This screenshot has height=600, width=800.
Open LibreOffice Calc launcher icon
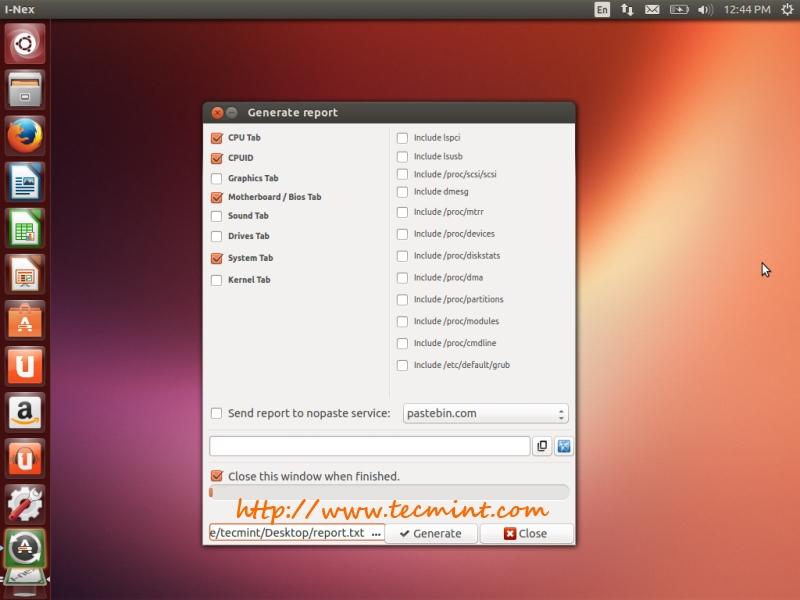(x=25, y=228)
